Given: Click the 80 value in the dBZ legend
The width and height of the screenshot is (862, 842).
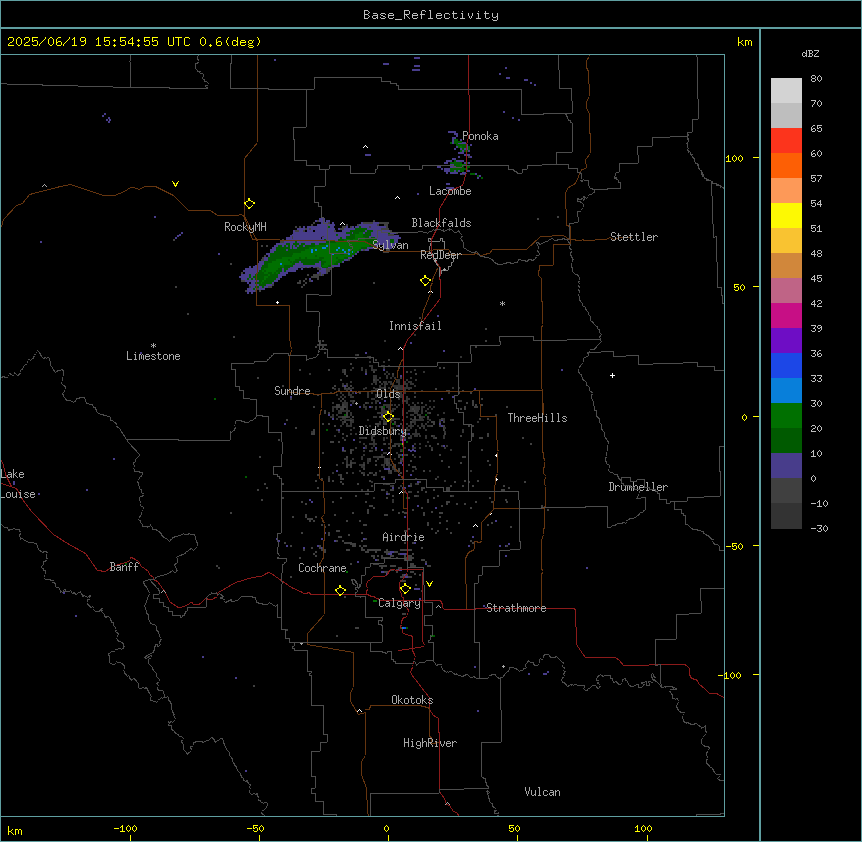Looking at the screenshot, I should coord(816,79).
